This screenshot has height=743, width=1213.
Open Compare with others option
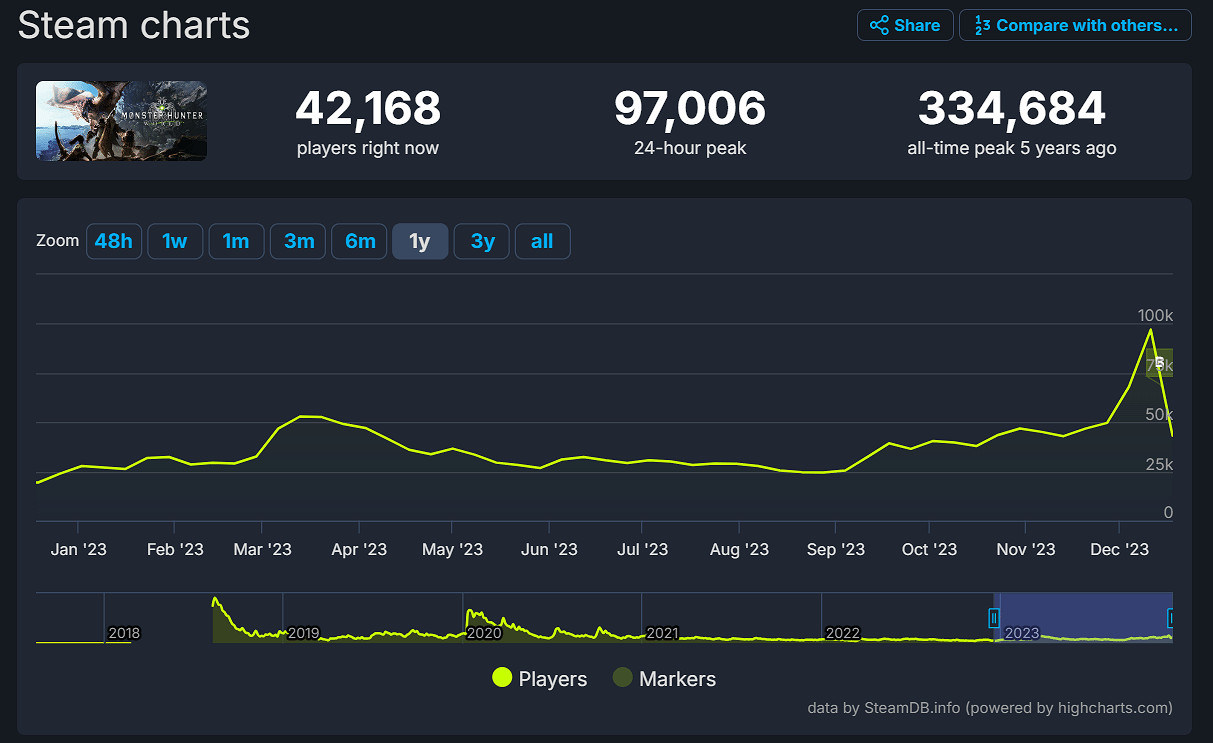coord(1075,26)
